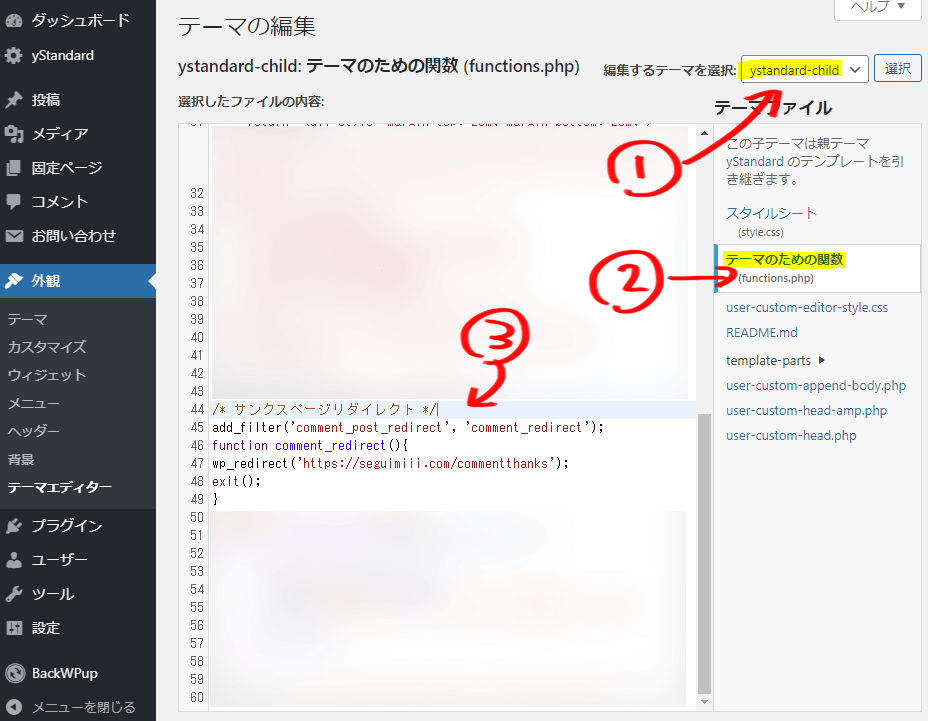
Task: Open the ダッシュボード menu
Action: (x=78, y=21)
